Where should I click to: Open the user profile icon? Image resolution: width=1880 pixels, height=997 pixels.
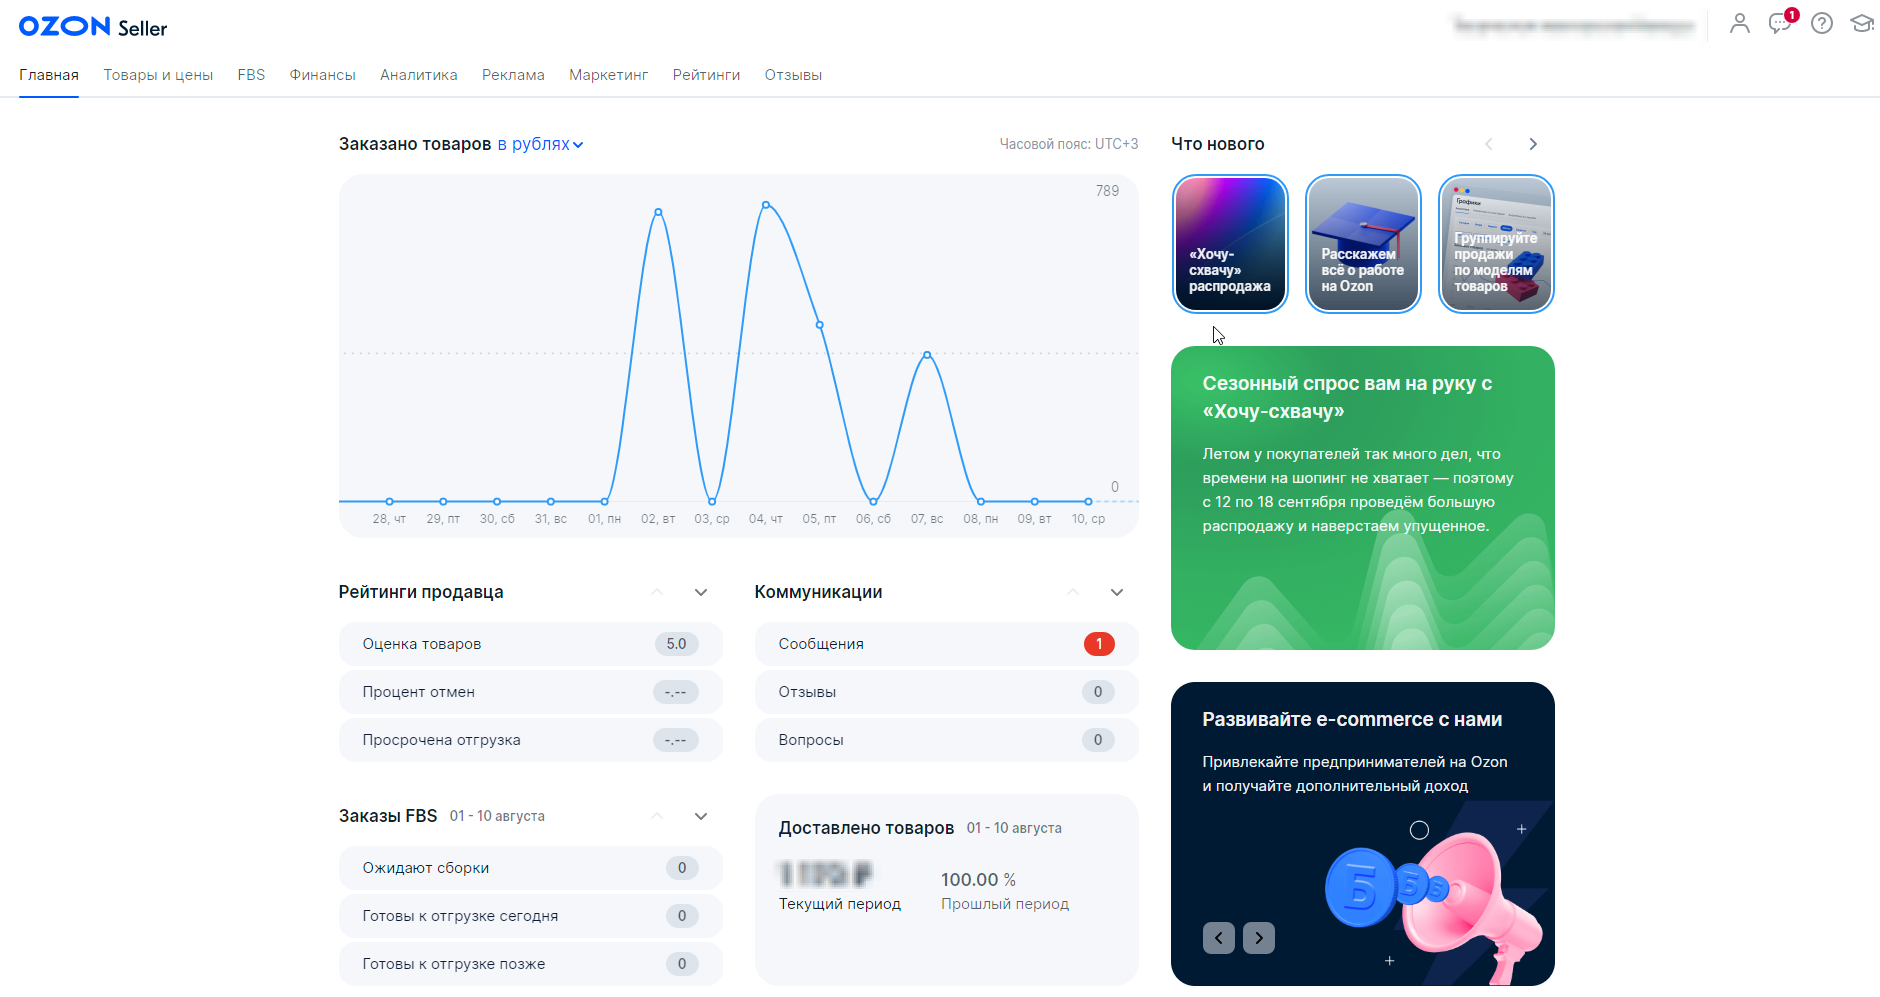(1740, 23)
